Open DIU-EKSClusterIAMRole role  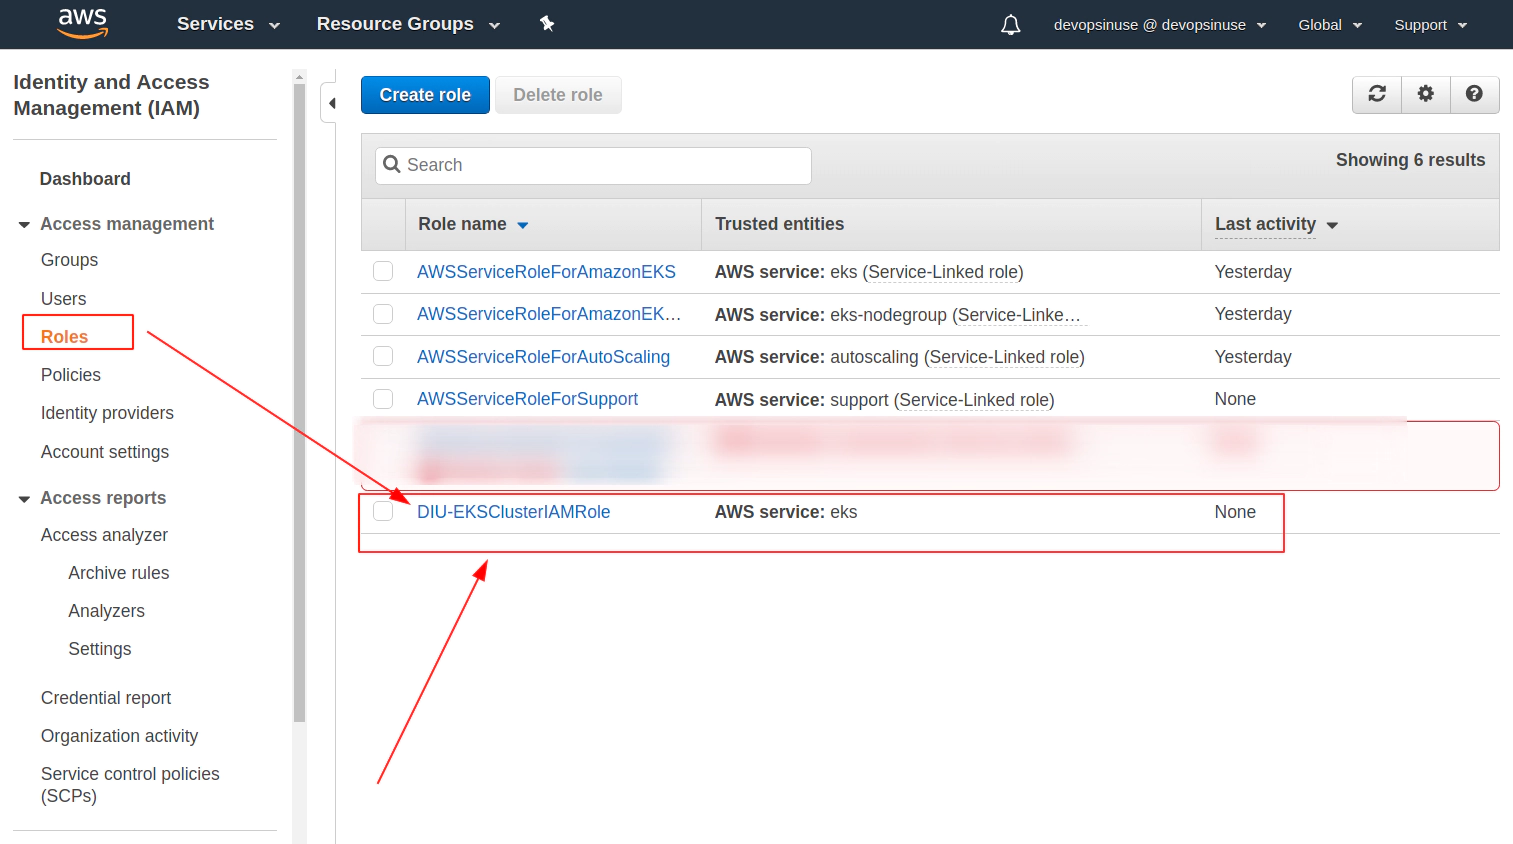[x=513, y=512]
